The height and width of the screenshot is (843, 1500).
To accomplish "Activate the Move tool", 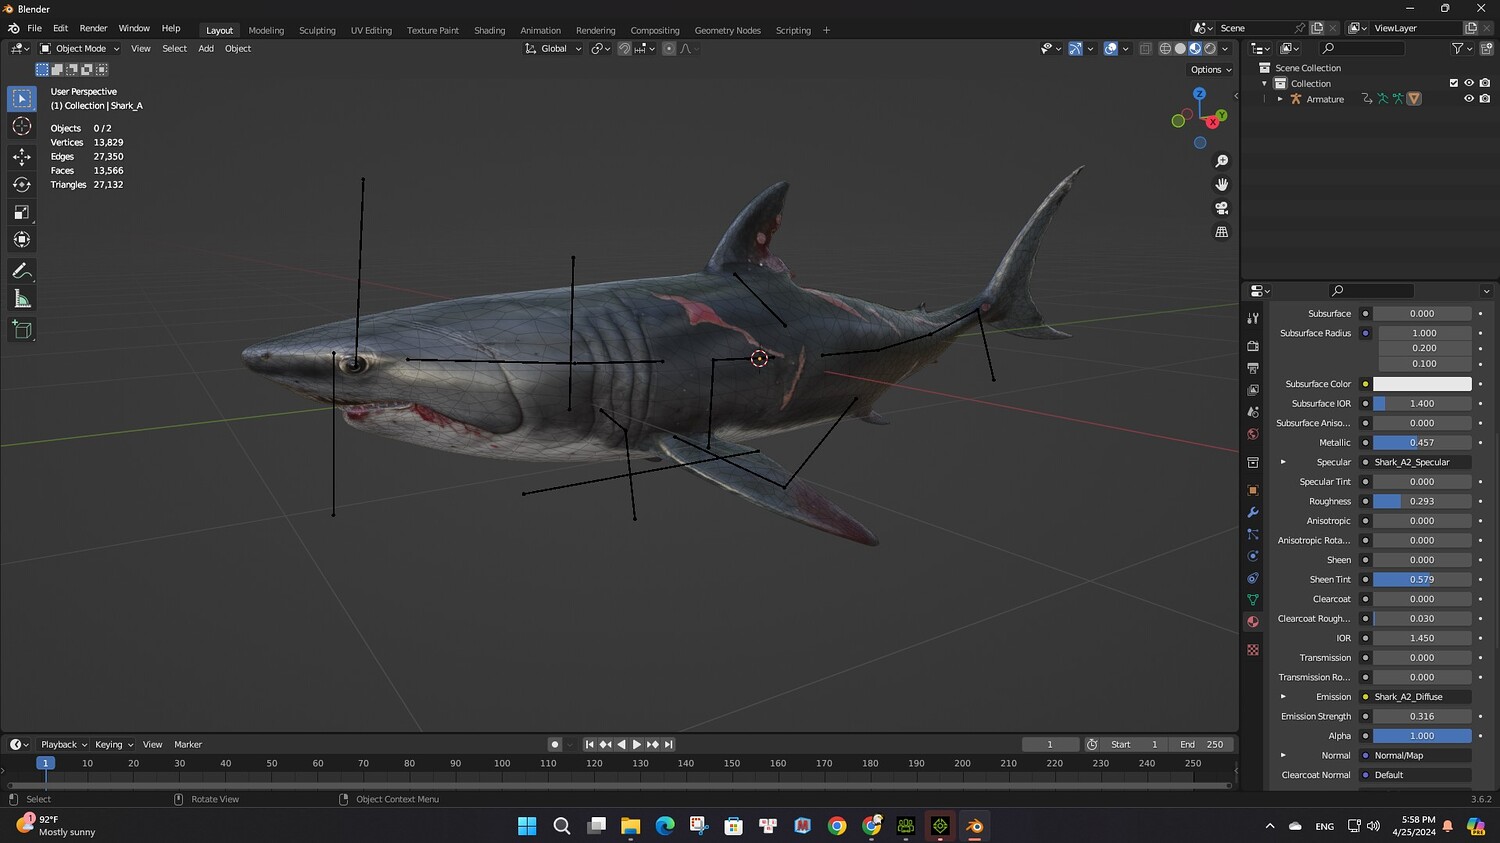I will click(x=22, y=156).
